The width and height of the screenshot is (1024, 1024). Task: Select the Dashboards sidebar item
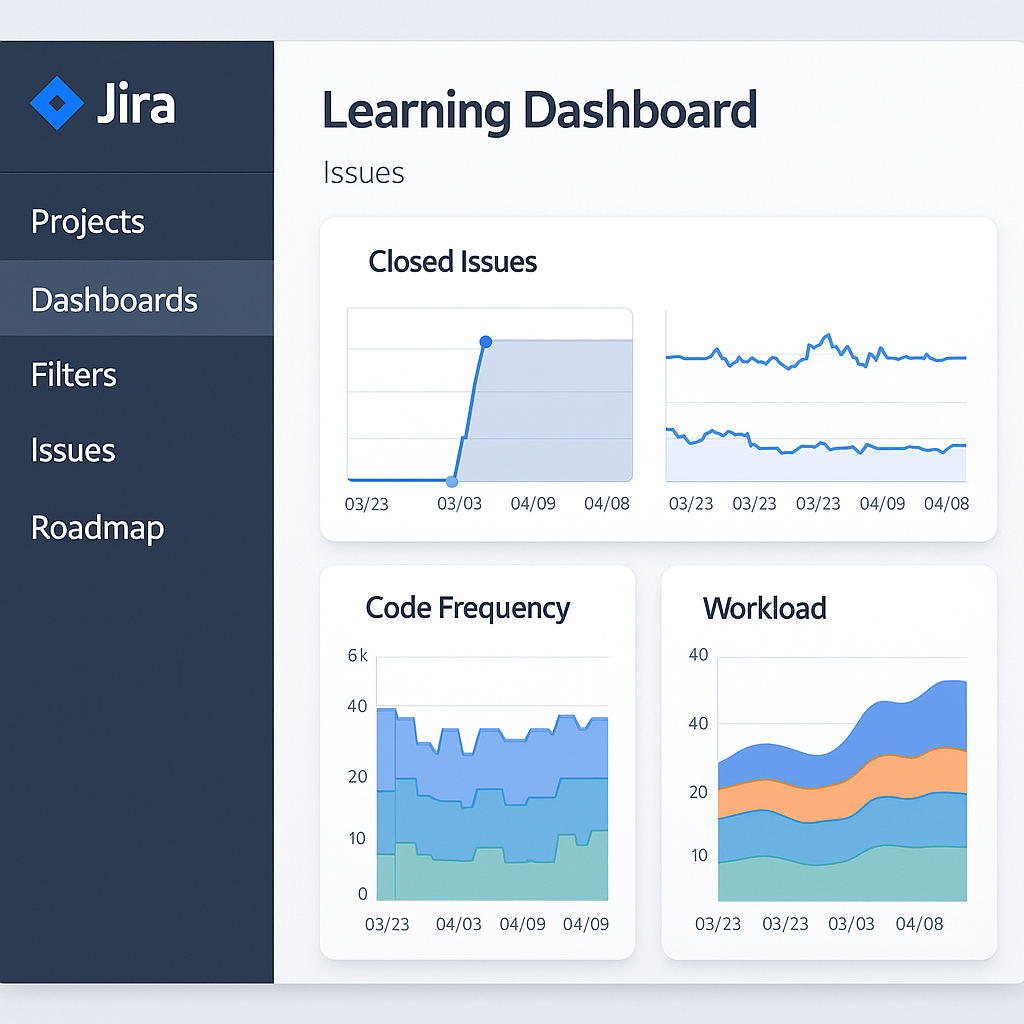click(x=114, y=299)
